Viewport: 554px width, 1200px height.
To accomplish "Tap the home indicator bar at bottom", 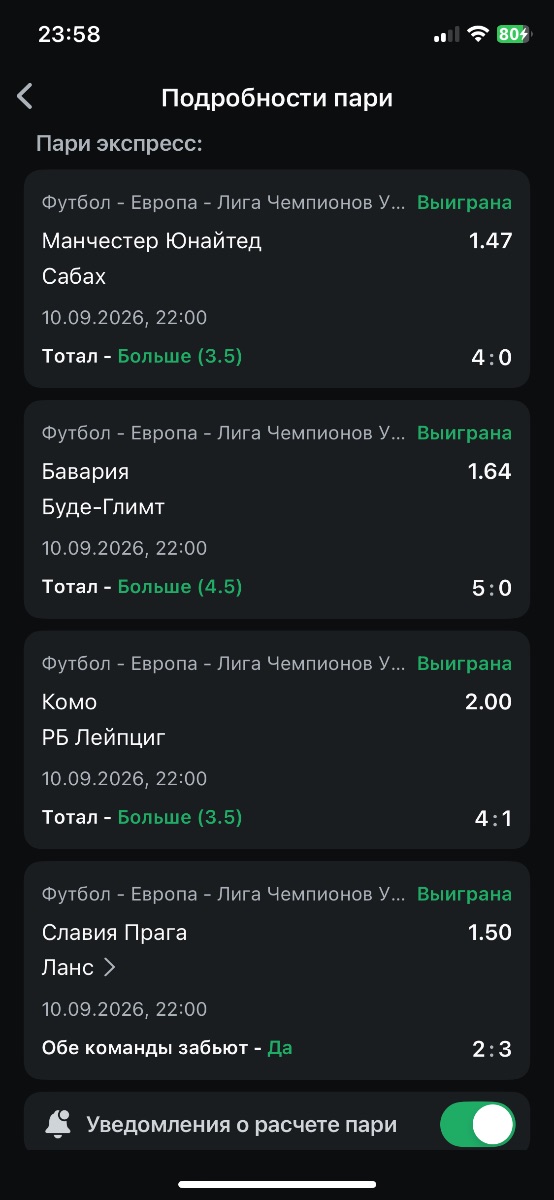I will point(277,1185).
